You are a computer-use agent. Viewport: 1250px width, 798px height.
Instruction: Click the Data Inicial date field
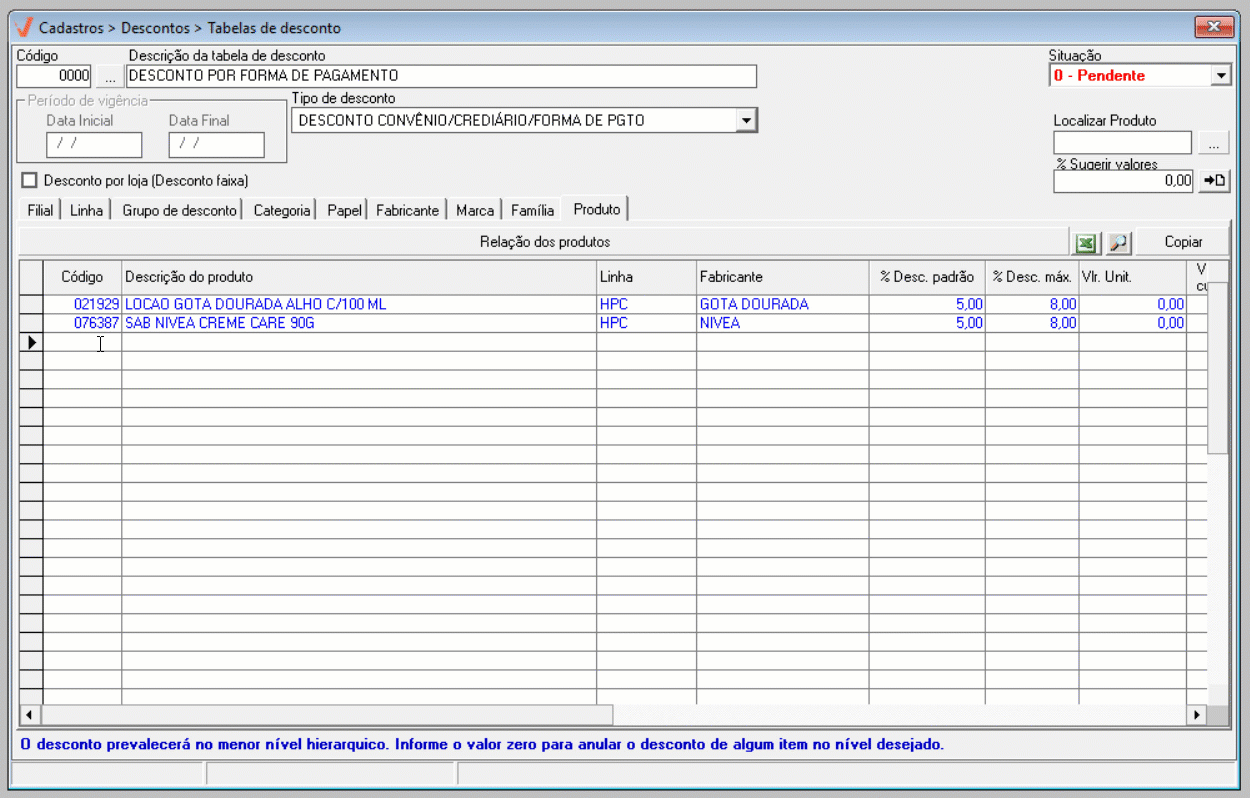click(x=94, y=145)
